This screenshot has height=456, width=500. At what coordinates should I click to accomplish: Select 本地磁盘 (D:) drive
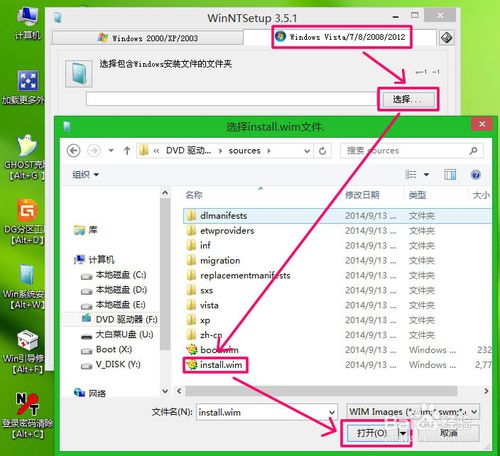click(x=114, y=290)
